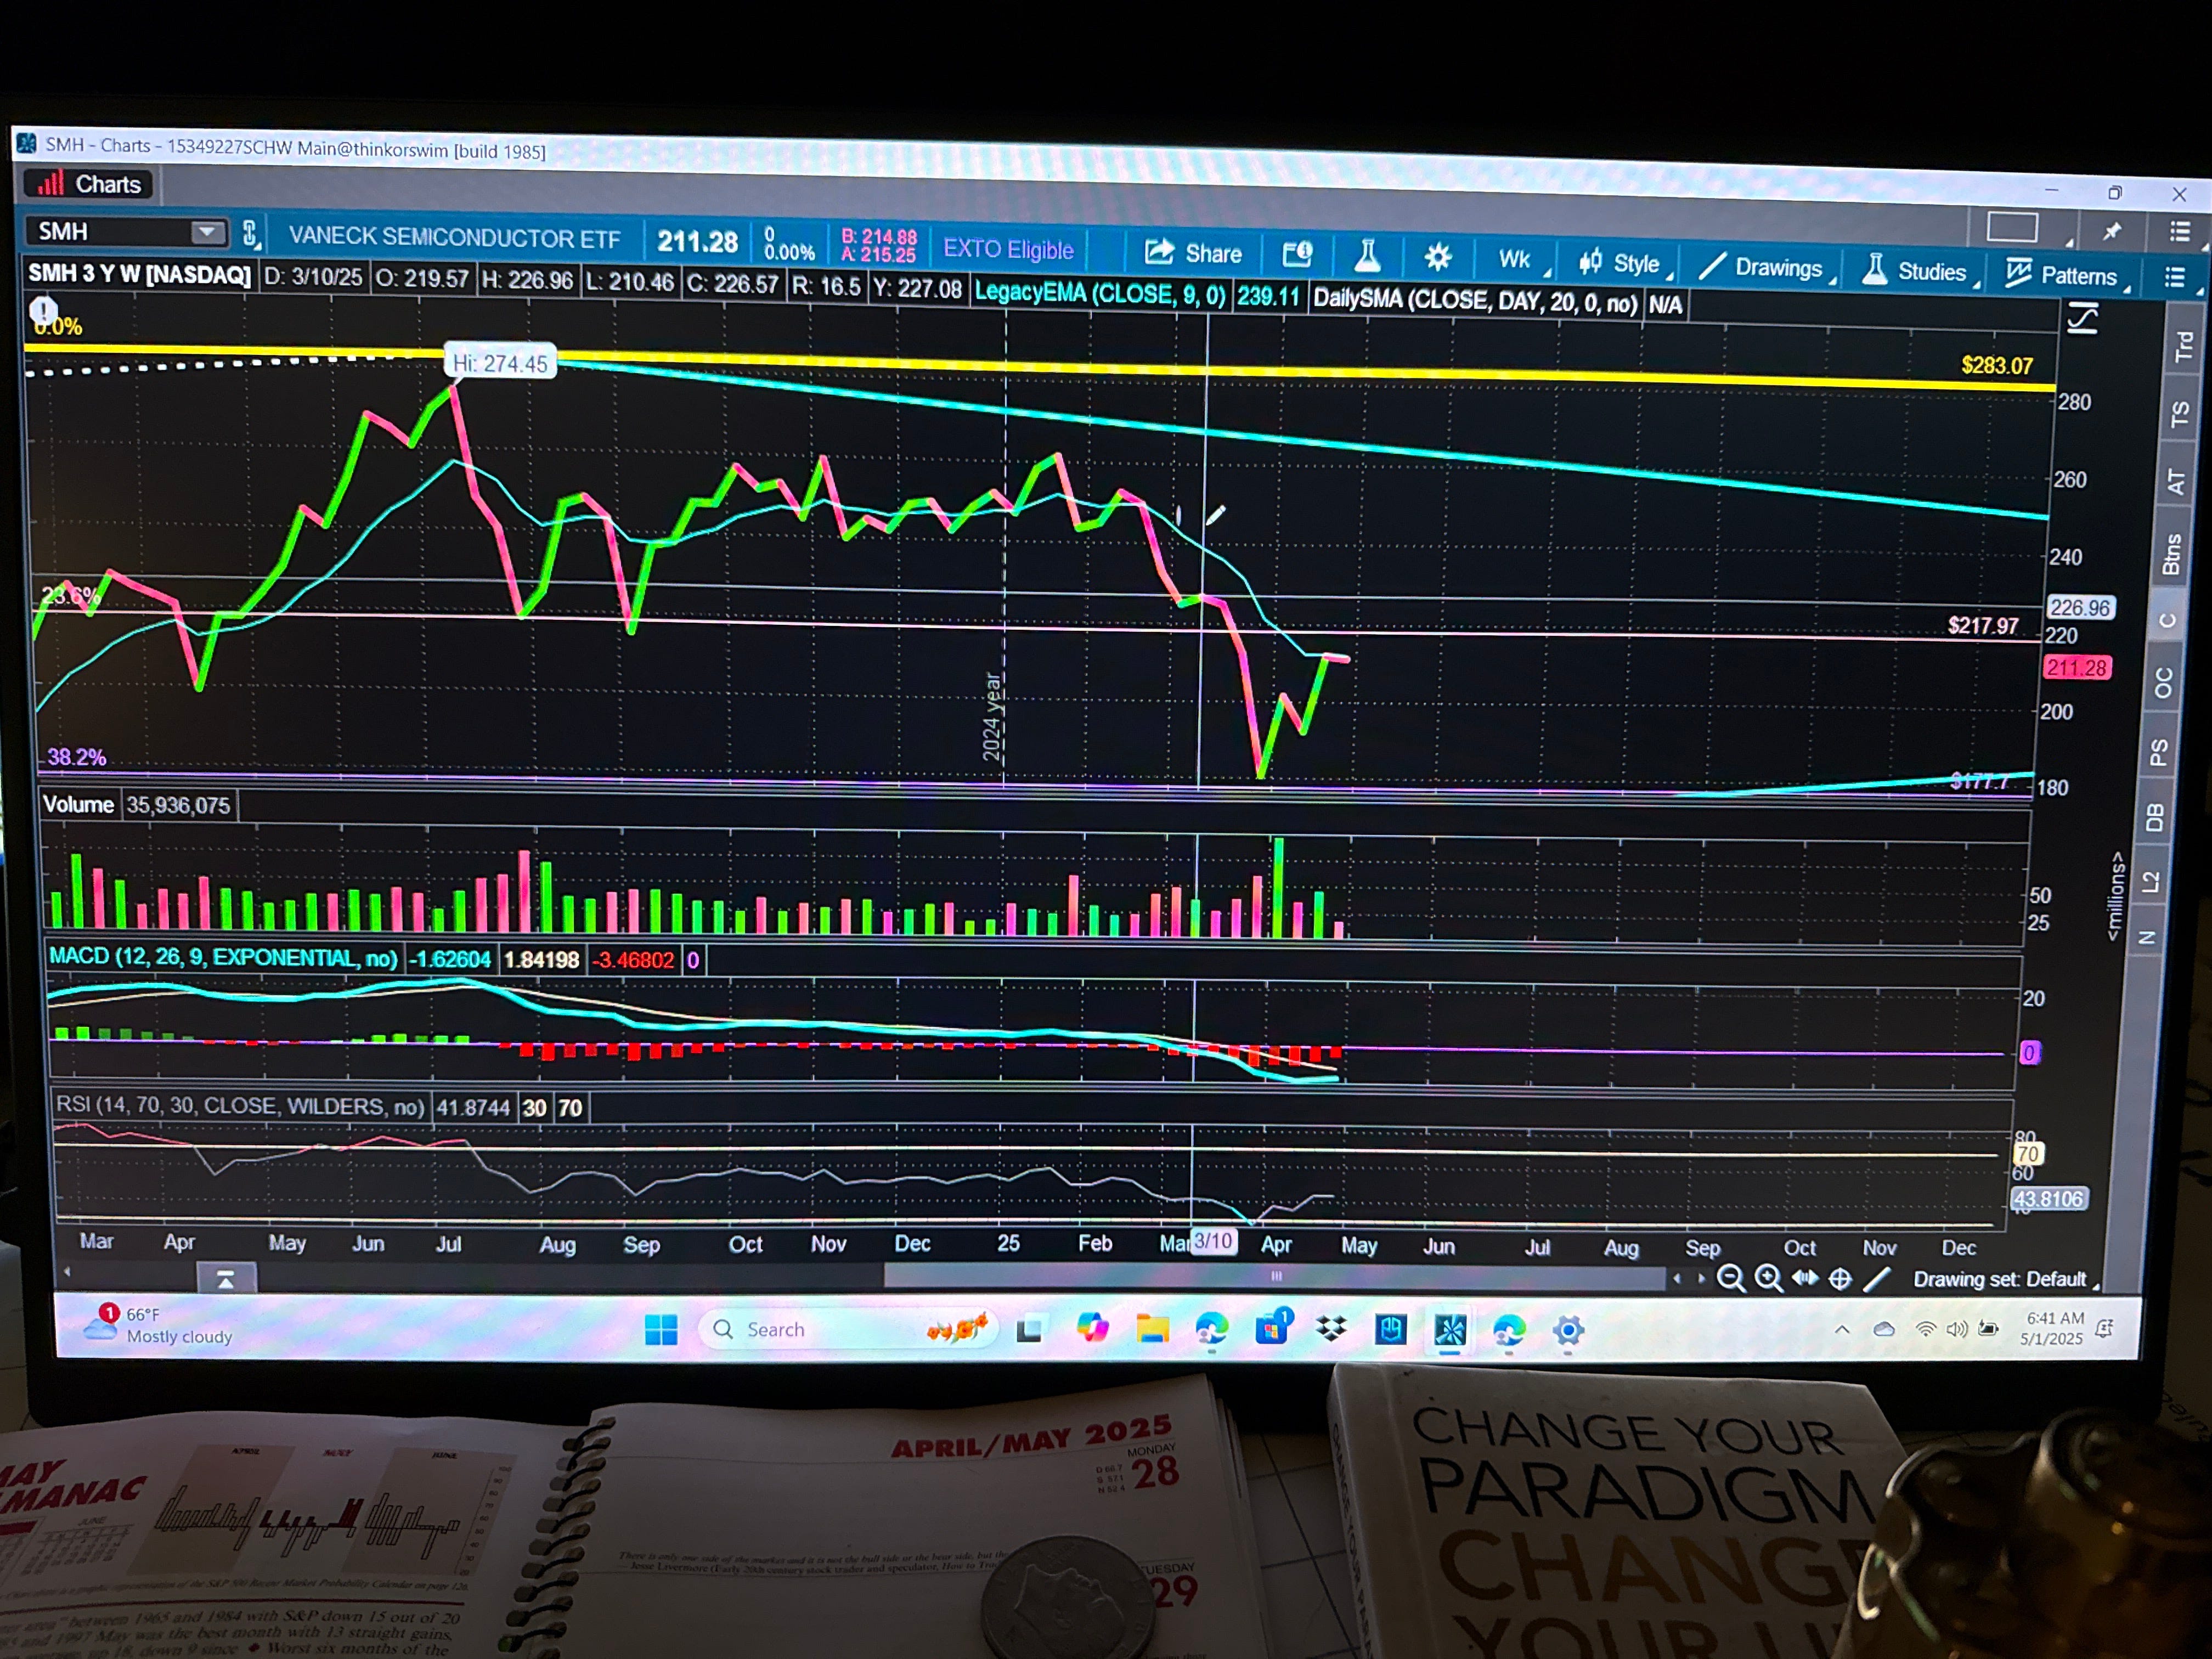Click the symbol description info icon
The height and width of the screenshot is (1659, 2212).
coord(1297,255)
